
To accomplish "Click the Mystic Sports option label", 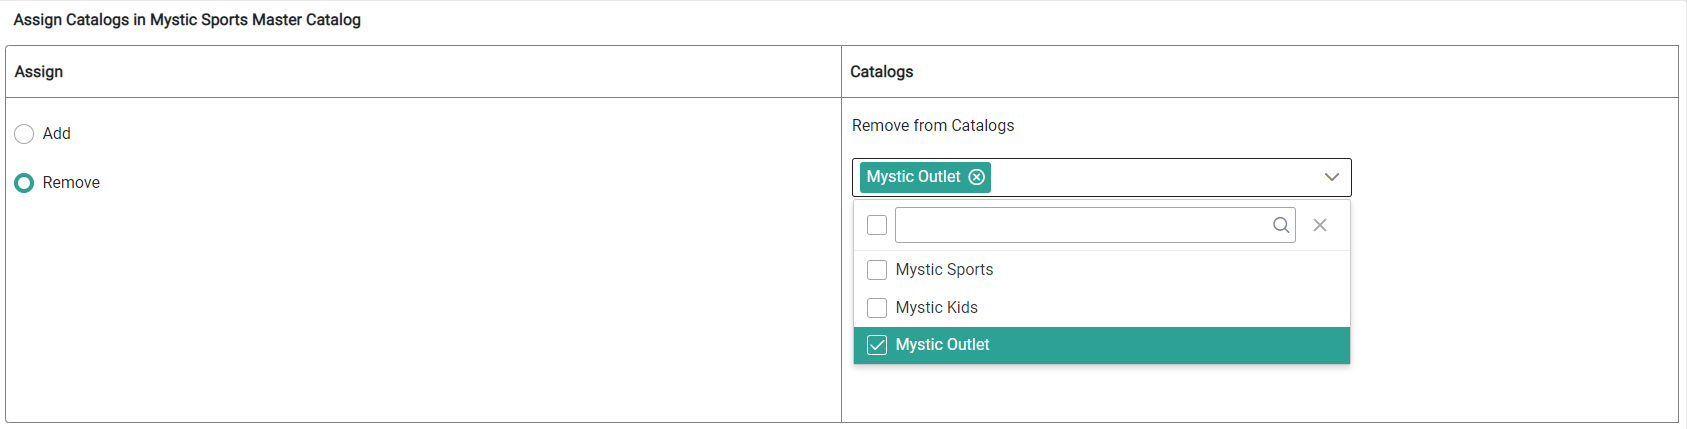I will 944,270.
